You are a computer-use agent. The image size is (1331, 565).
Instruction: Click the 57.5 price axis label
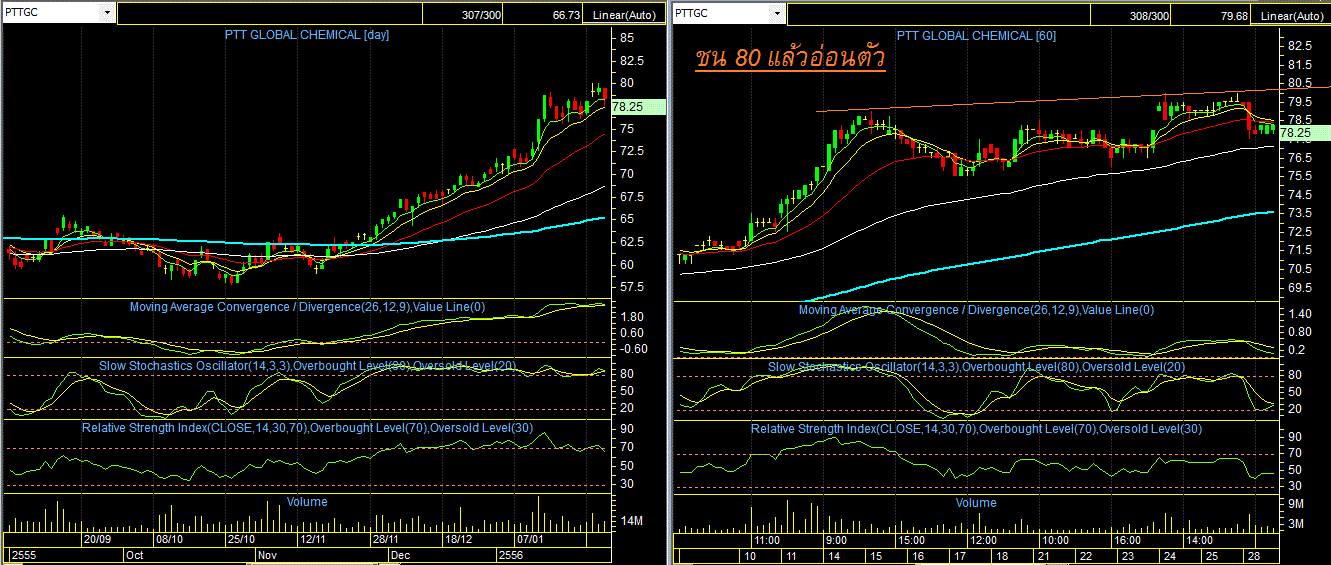coord(631,288)
